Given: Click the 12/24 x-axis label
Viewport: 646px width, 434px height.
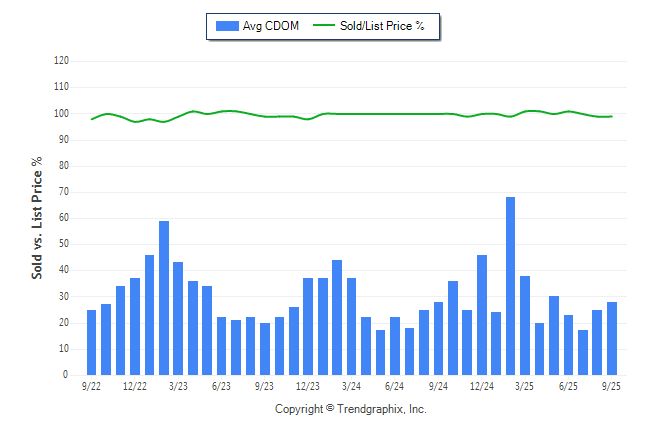Looking at the screenshot, I should (x=481, y=386).
